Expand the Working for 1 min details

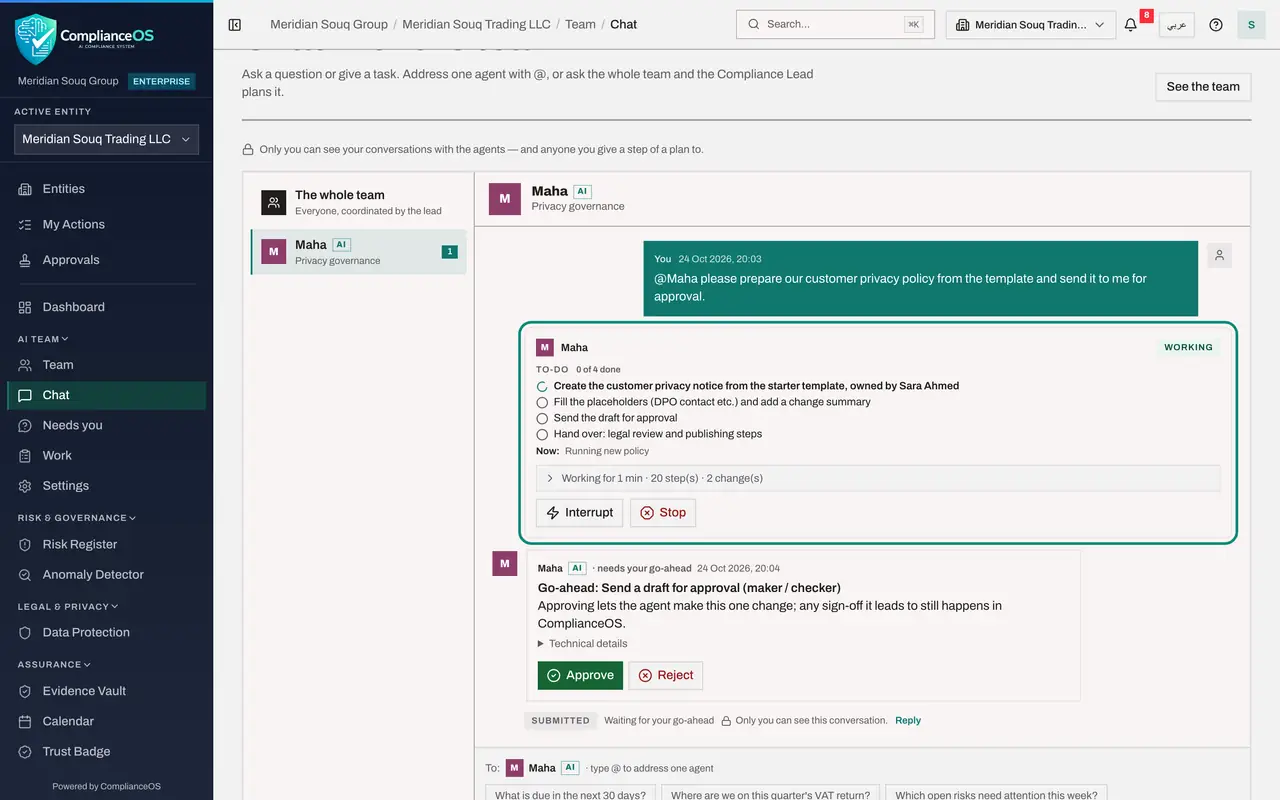(878, 478)
